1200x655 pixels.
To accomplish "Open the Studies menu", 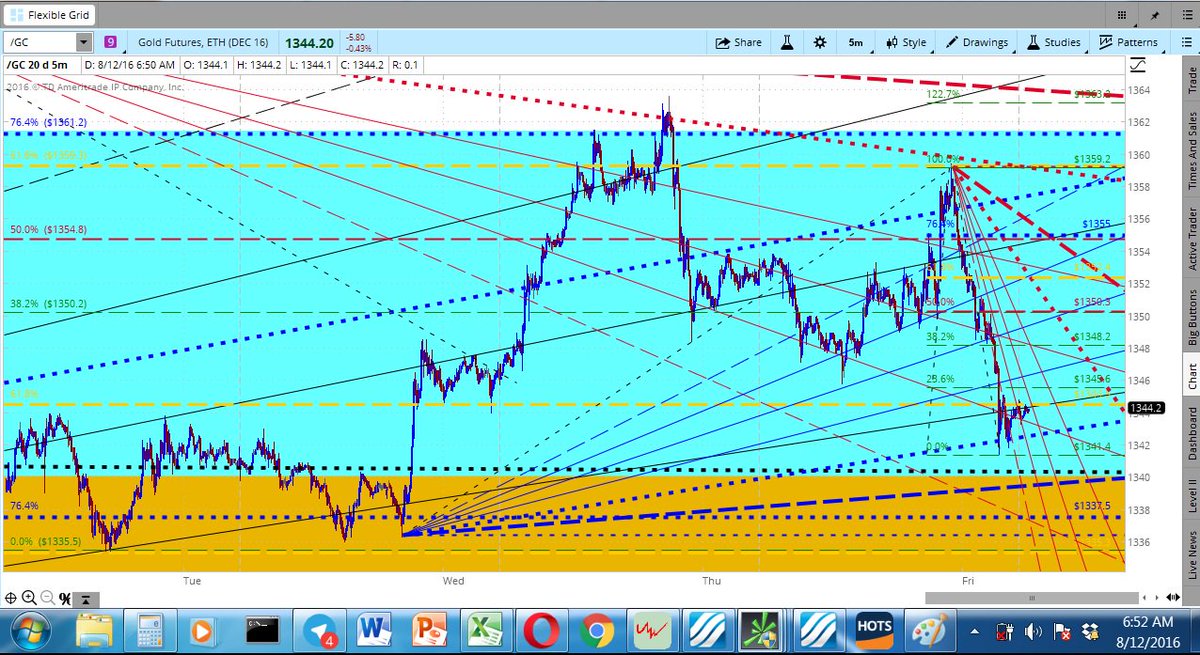I will tap(1053, 42).
